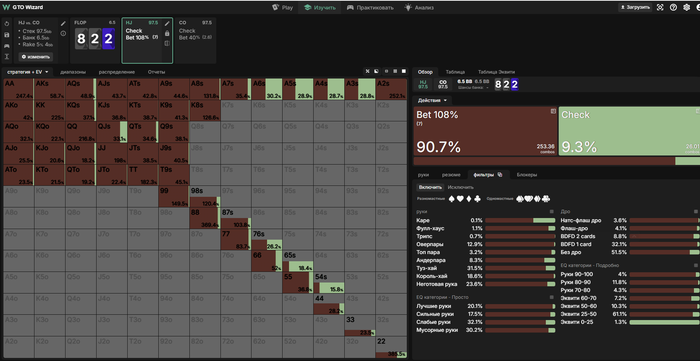Click the Bet 108% action card
The height and width of the screenshot is (361, 700).
[485, 131]
